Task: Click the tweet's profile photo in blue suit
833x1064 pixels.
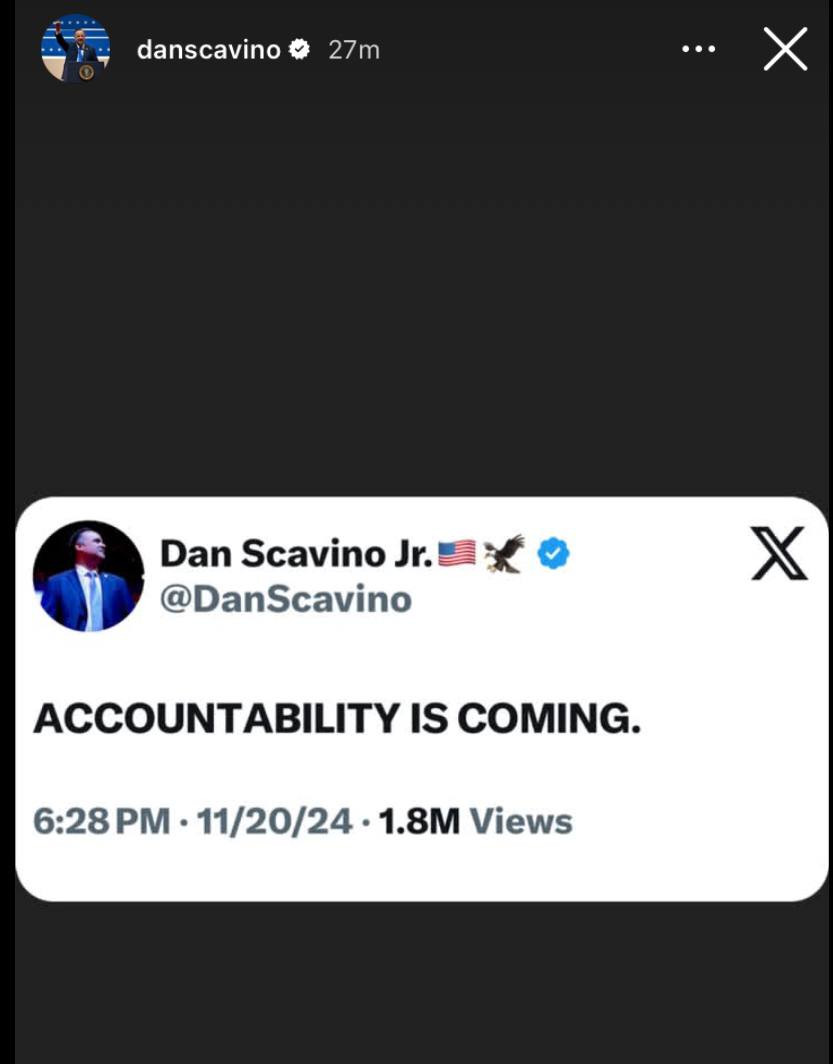Action: [x=88, y=576]
